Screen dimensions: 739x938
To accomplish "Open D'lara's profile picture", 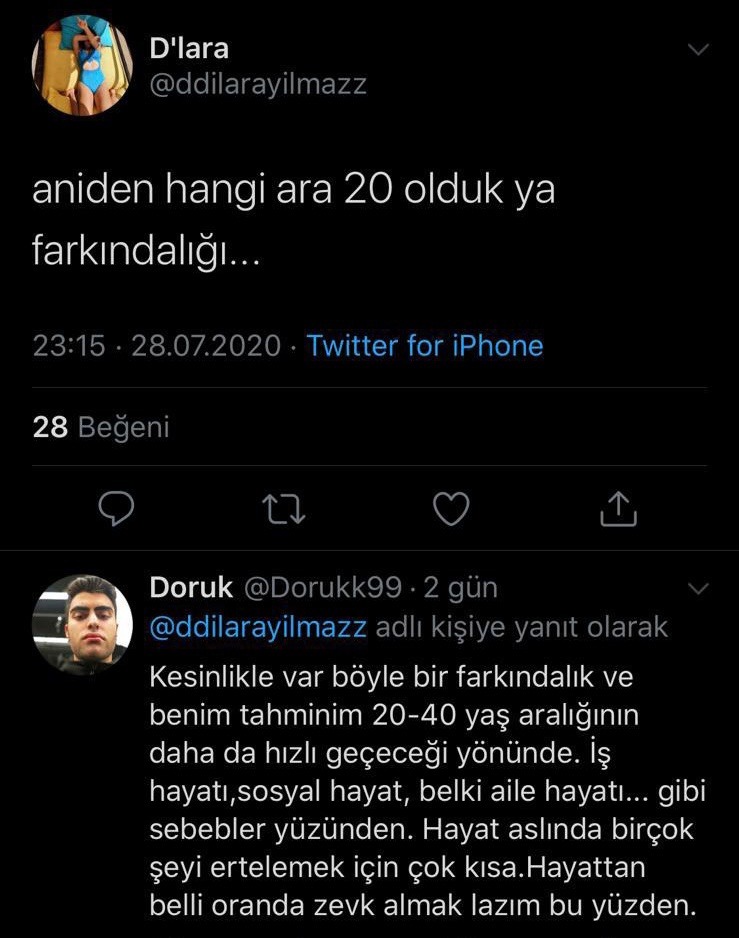I will click(82, 66).
